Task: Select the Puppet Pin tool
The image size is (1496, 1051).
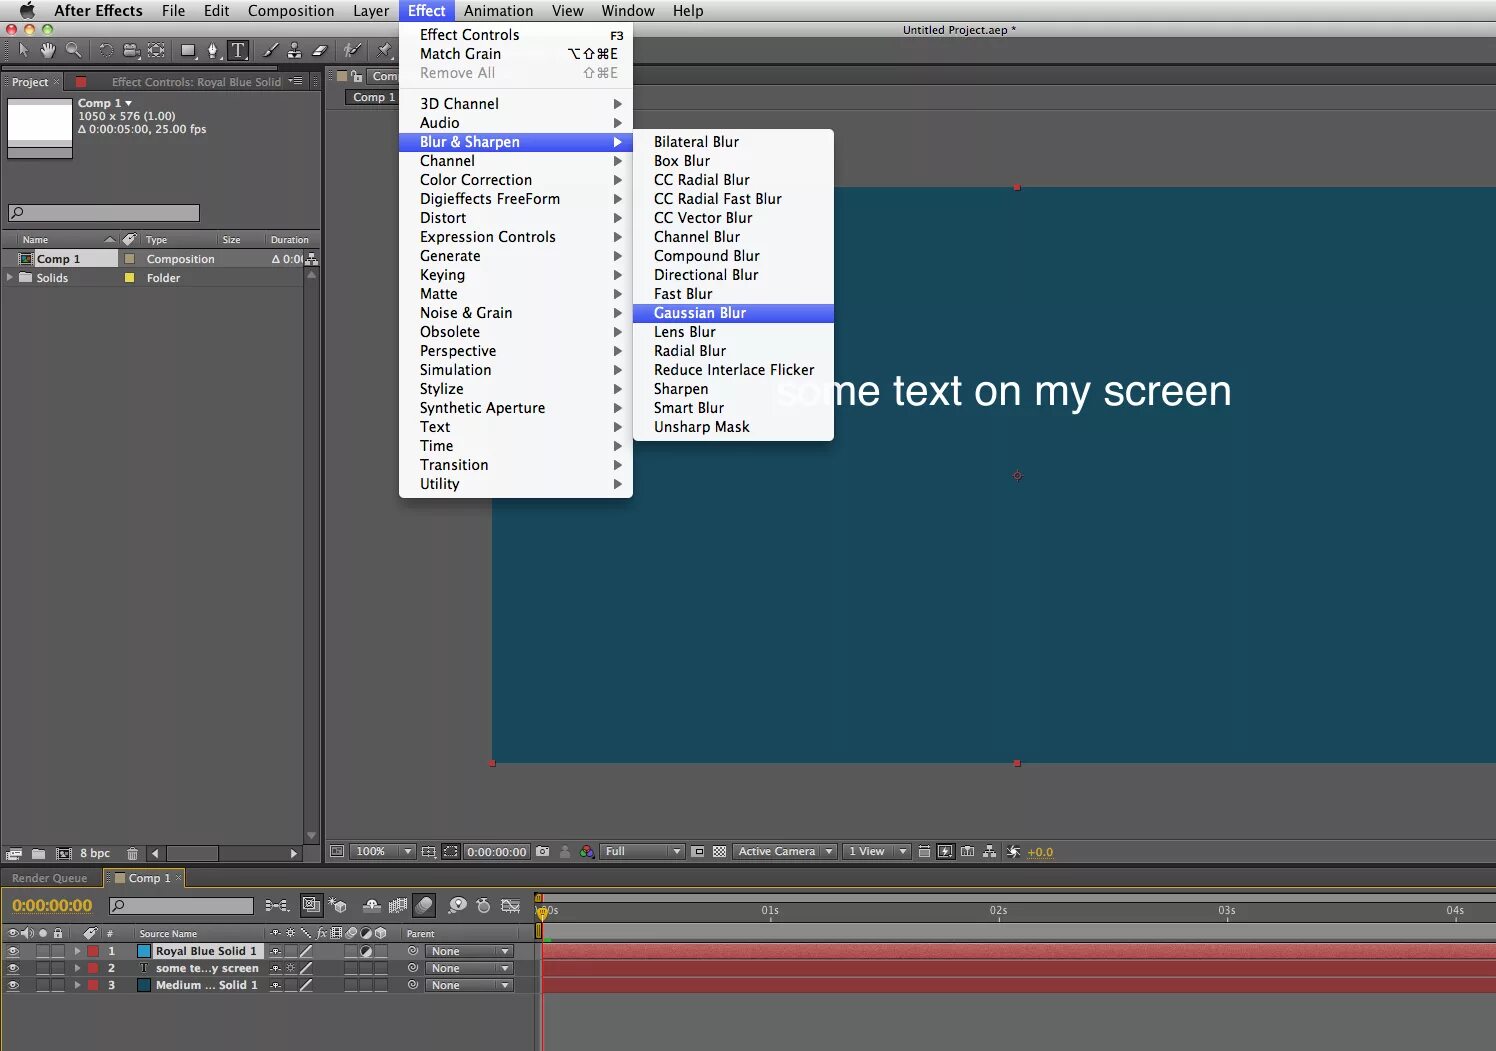Action: tap(384, 50)
